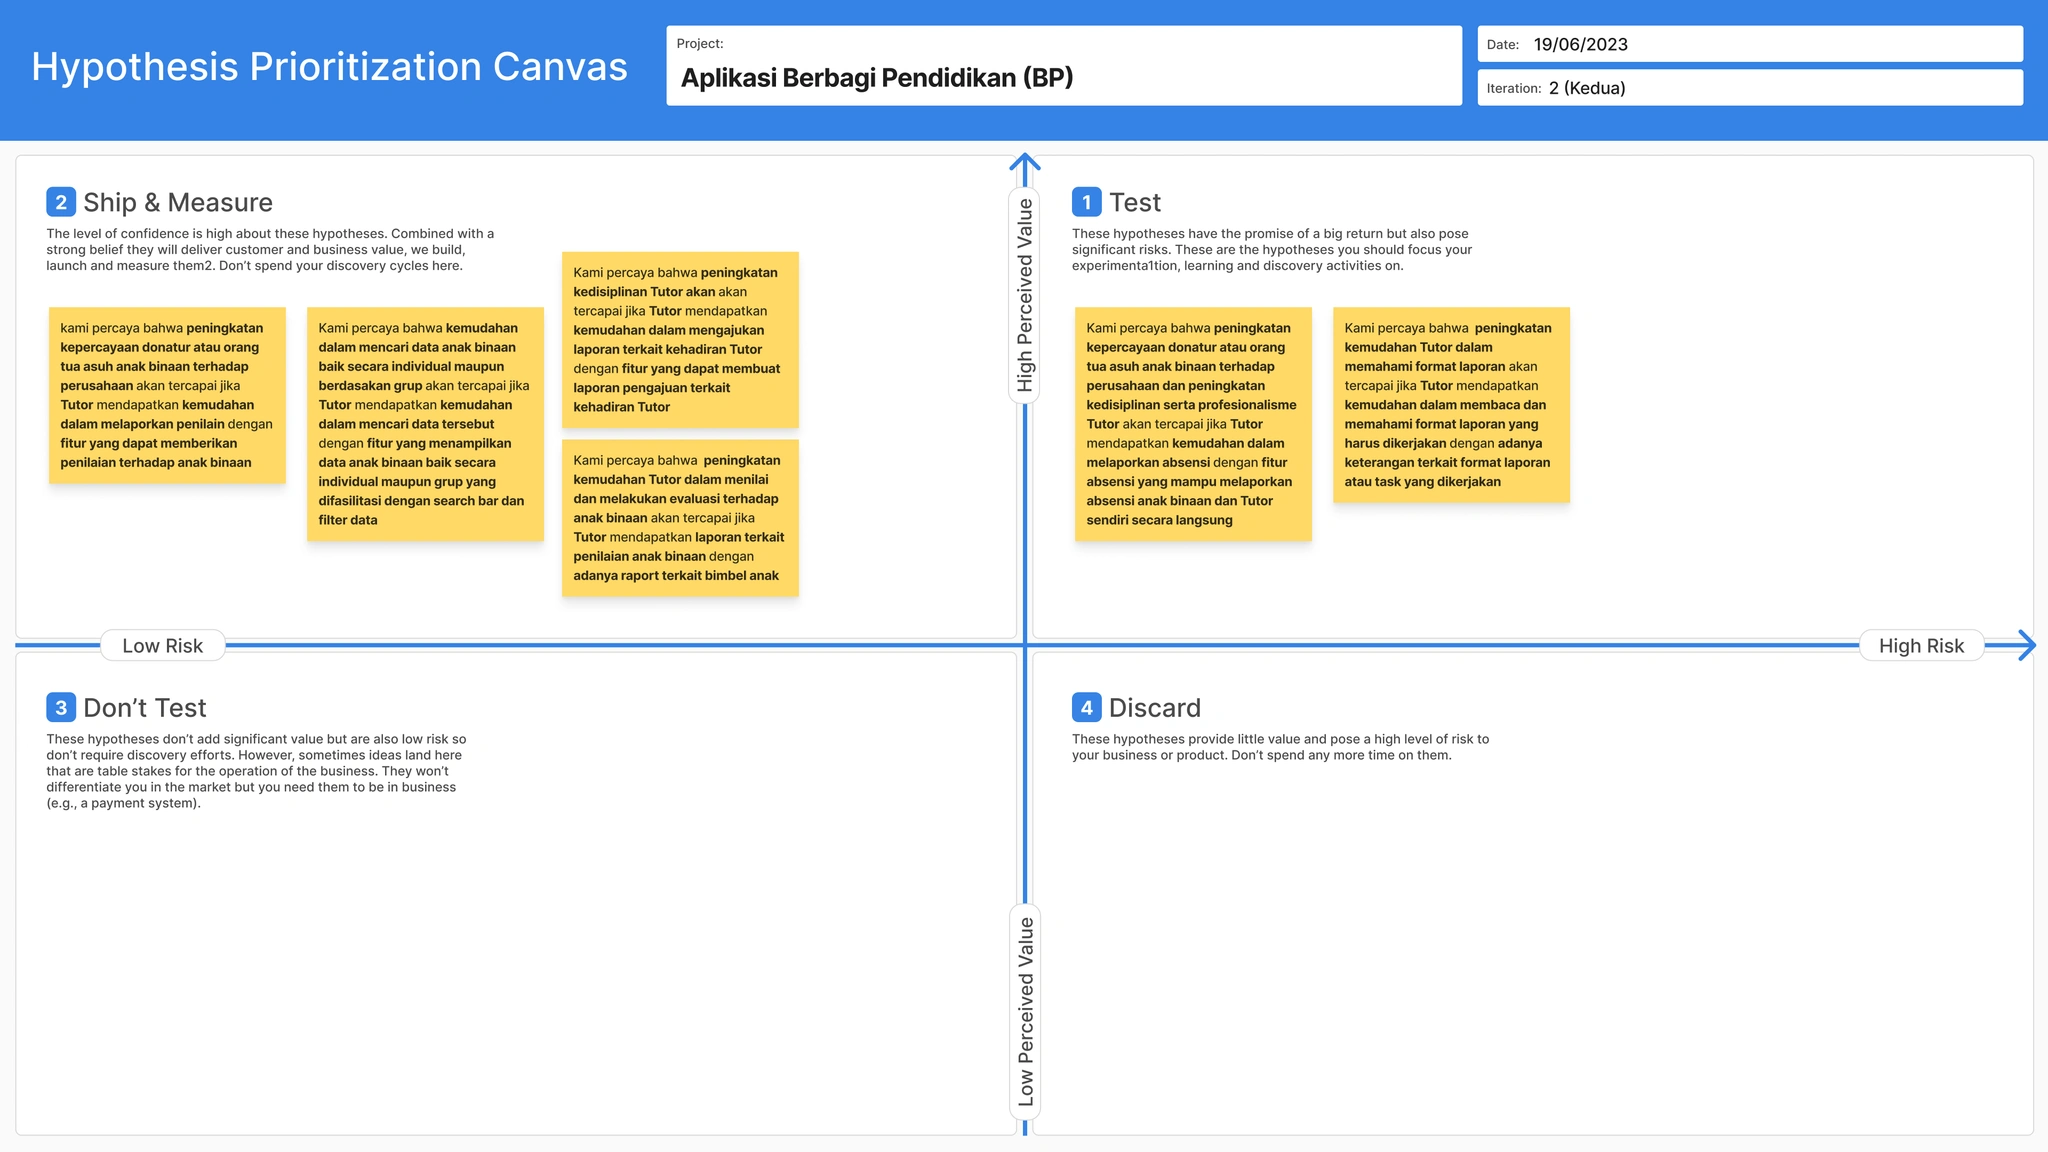2048x1152 pixels.
Task: Click the Date field showing 19/06/2023
Action: click(1750, 44)
